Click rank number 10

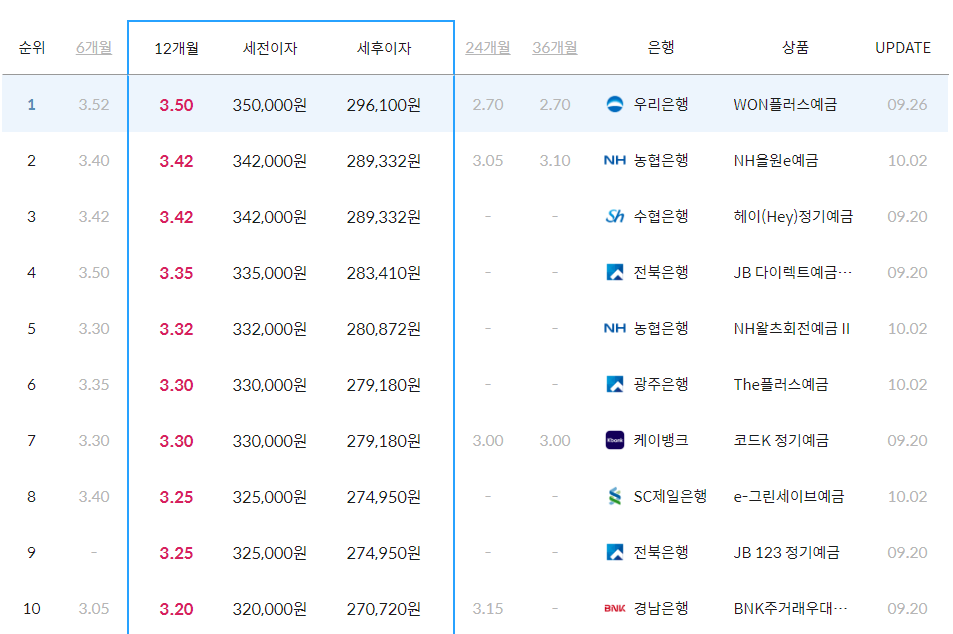pos(32,608)
